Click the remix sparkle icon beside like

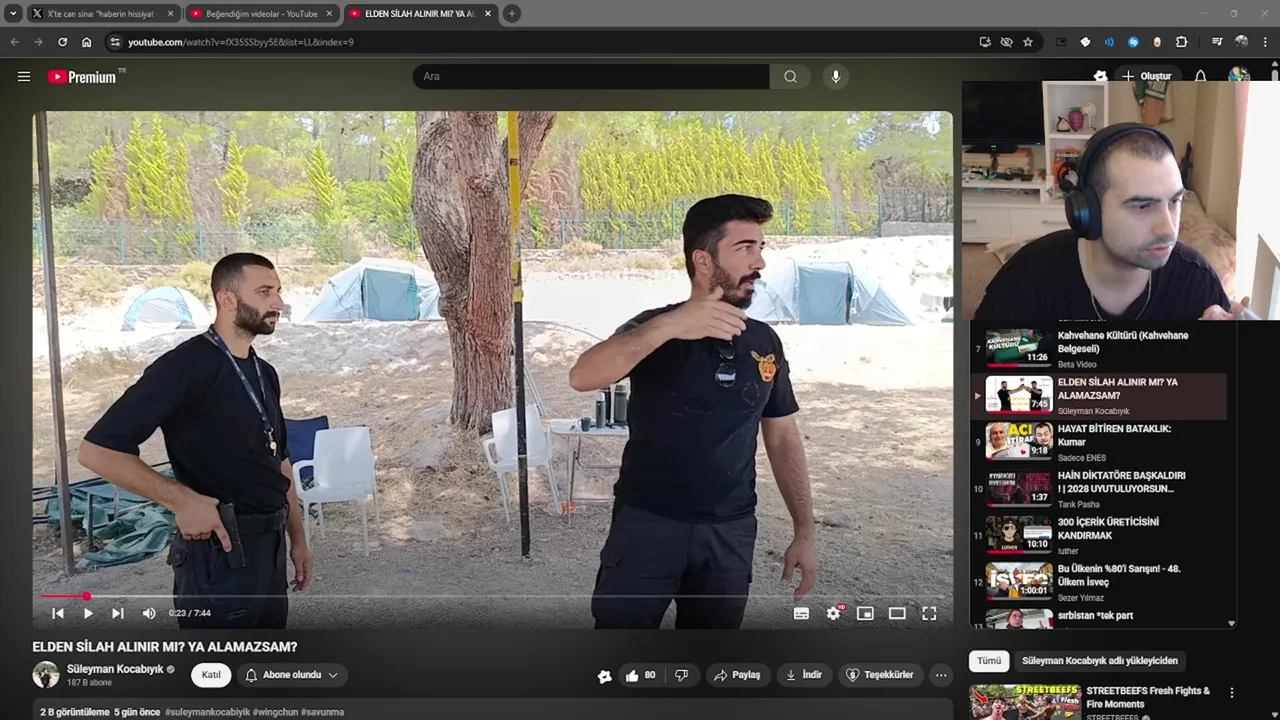tap(604, 676)
